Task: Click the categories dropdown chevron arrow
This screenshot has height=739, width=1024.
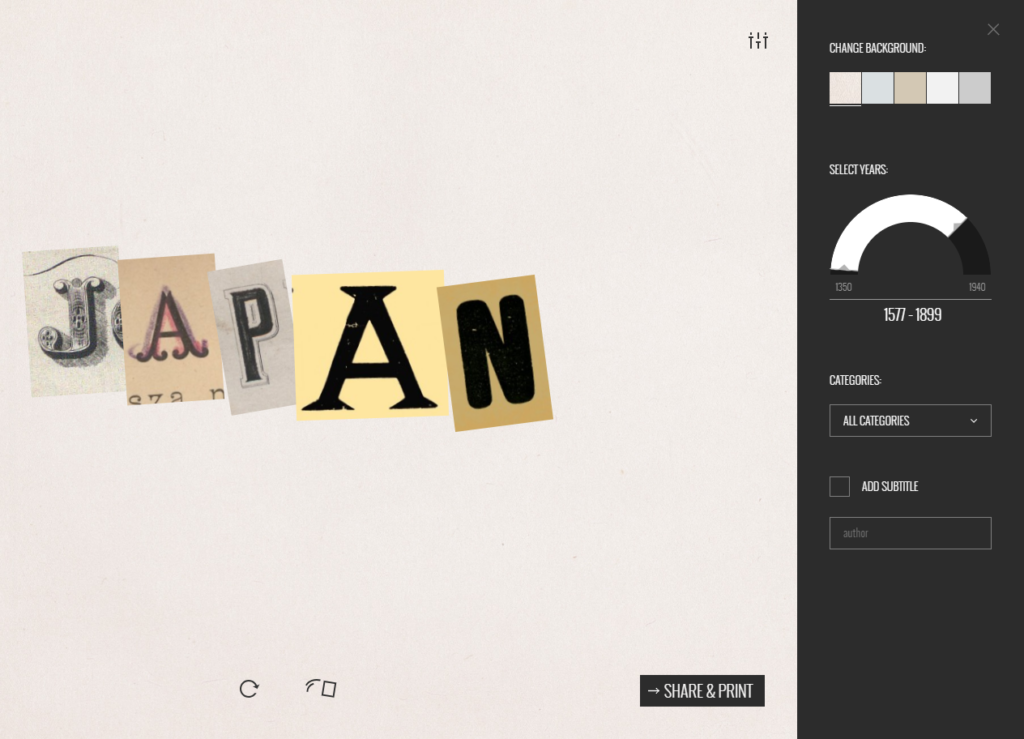Action: tap(973, 420)
